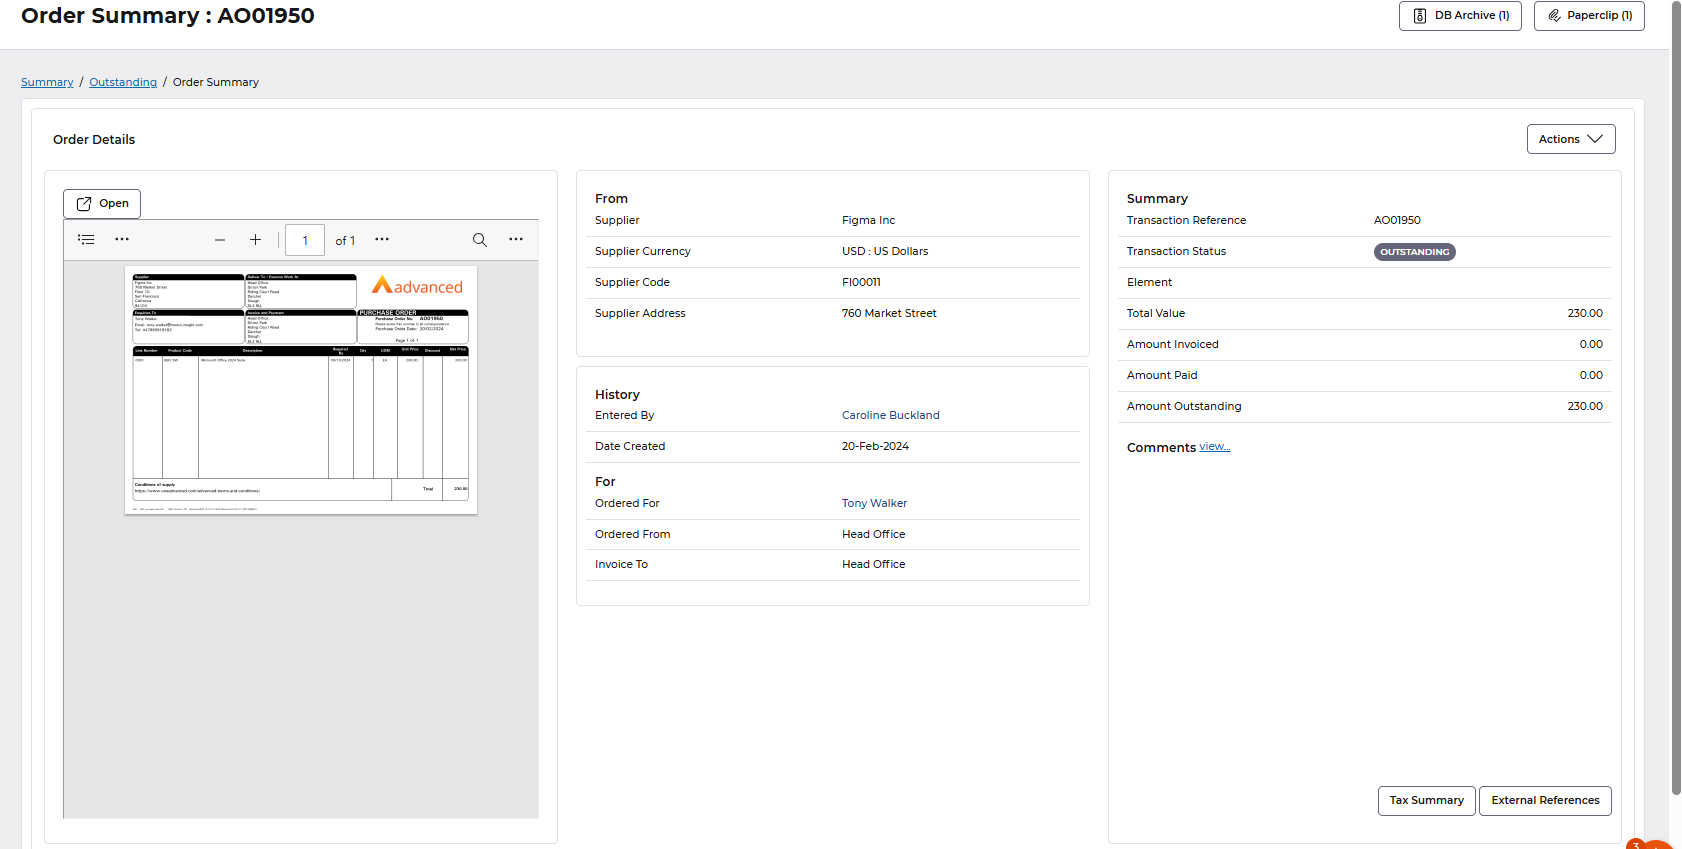Expand the Actions dropdown
This screenshot has width=1682, height=849.
[1570, 139]
